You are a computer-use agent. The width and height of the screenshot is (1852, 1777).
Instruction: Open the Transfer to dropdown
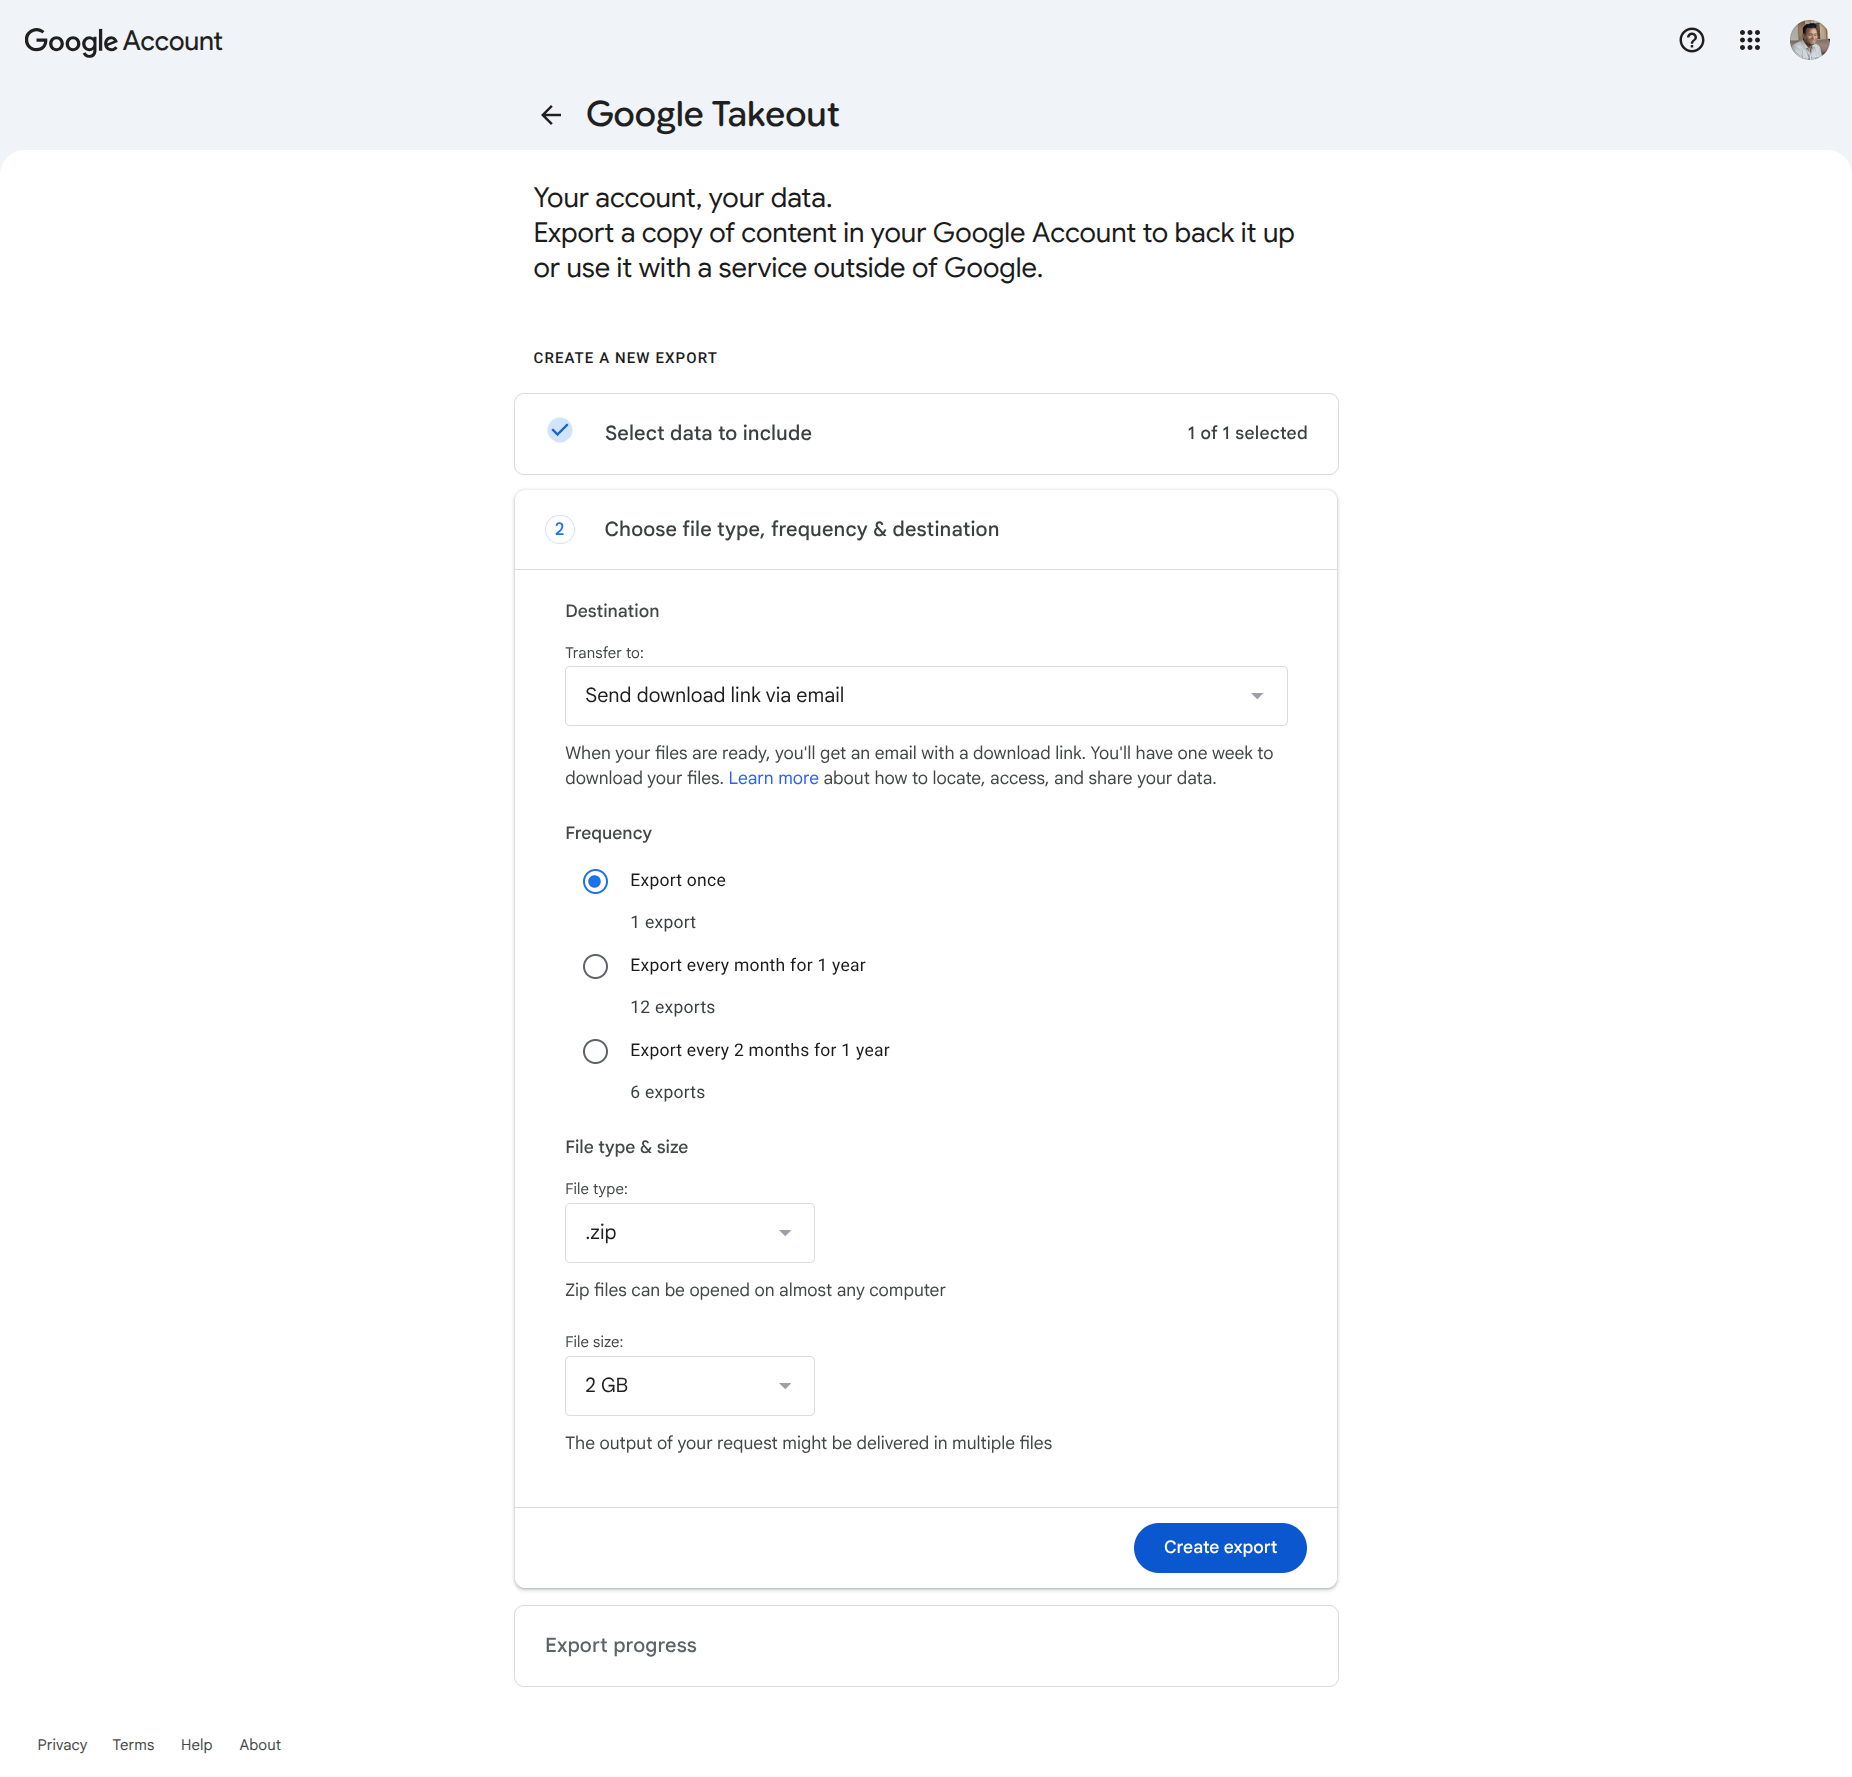coord(926,696)
